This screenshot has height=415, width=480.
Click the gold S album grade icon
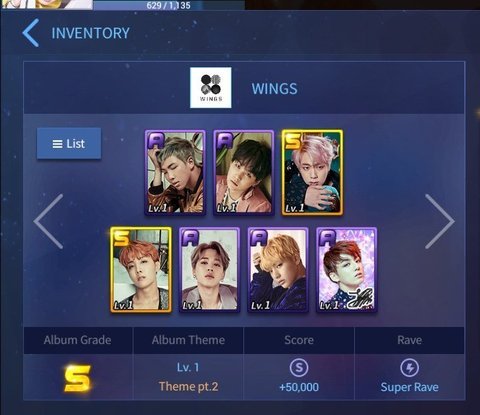(x=77, y=378)
